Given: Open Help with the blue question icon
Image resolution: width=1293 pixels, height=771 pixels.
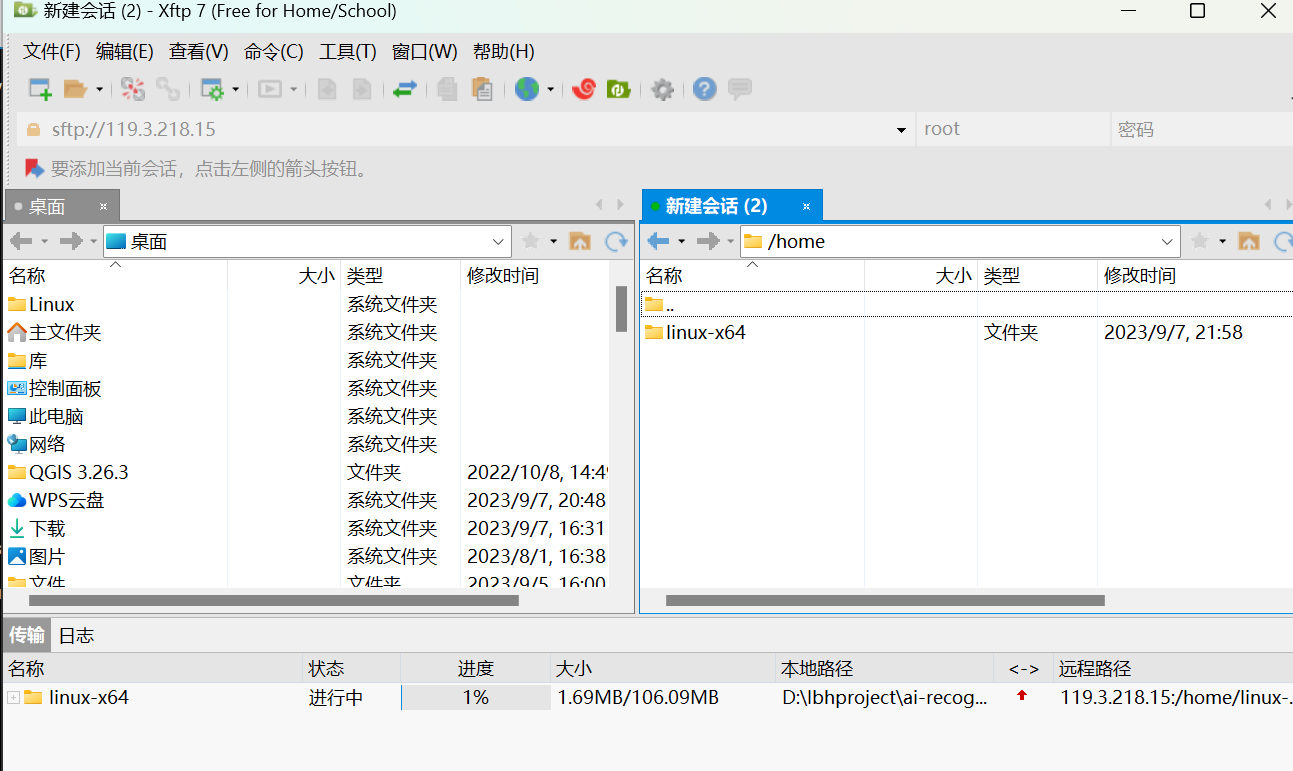Looking at the screenshot, I should click(x=705, y=89).
